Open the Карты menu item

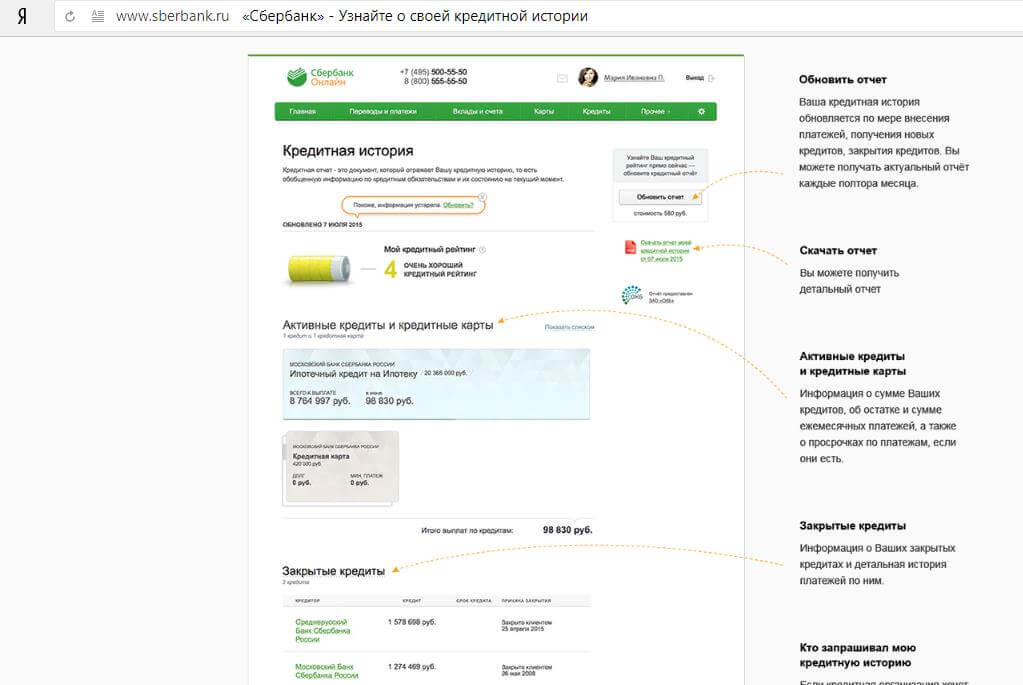(x=544, y=112)
